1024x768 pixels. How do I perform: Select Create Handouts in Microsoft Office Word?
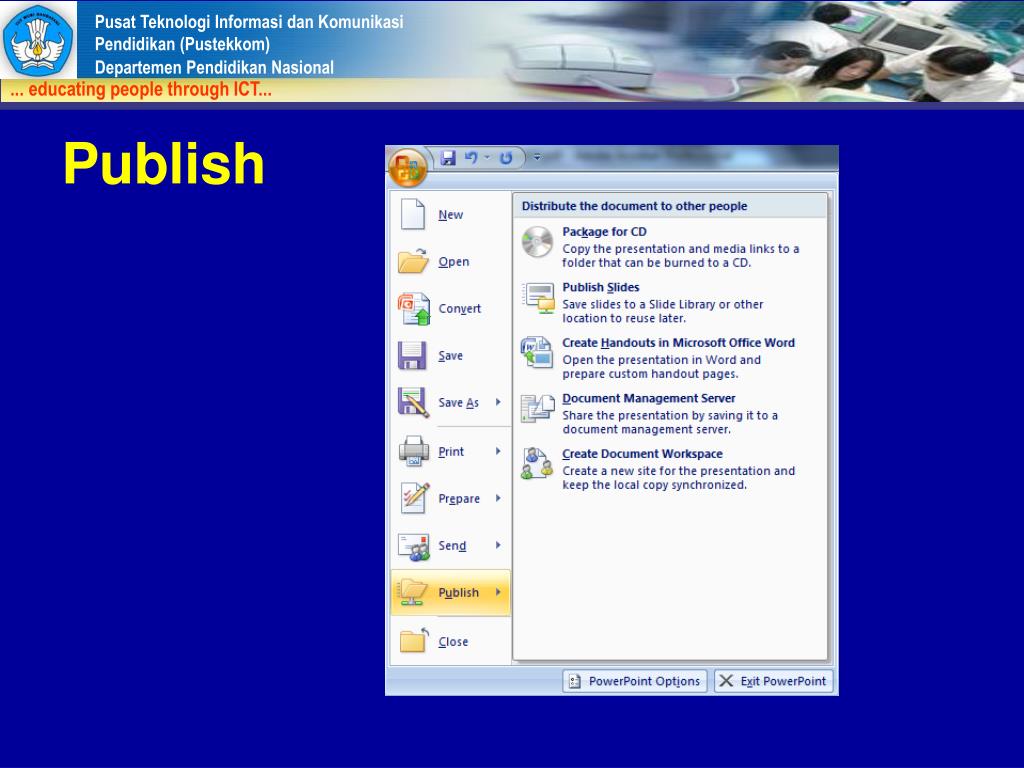pos(679,343)
